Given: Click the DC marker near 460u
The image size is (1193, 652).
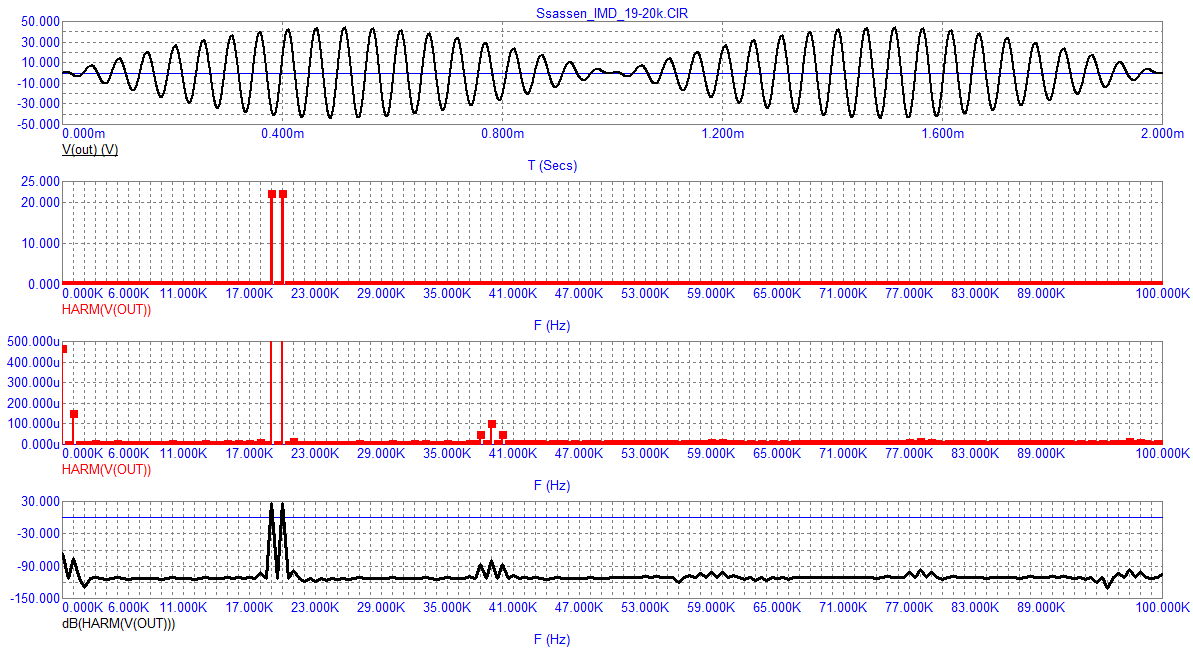Looking at the screenshot, I should (x=64, y=350).
